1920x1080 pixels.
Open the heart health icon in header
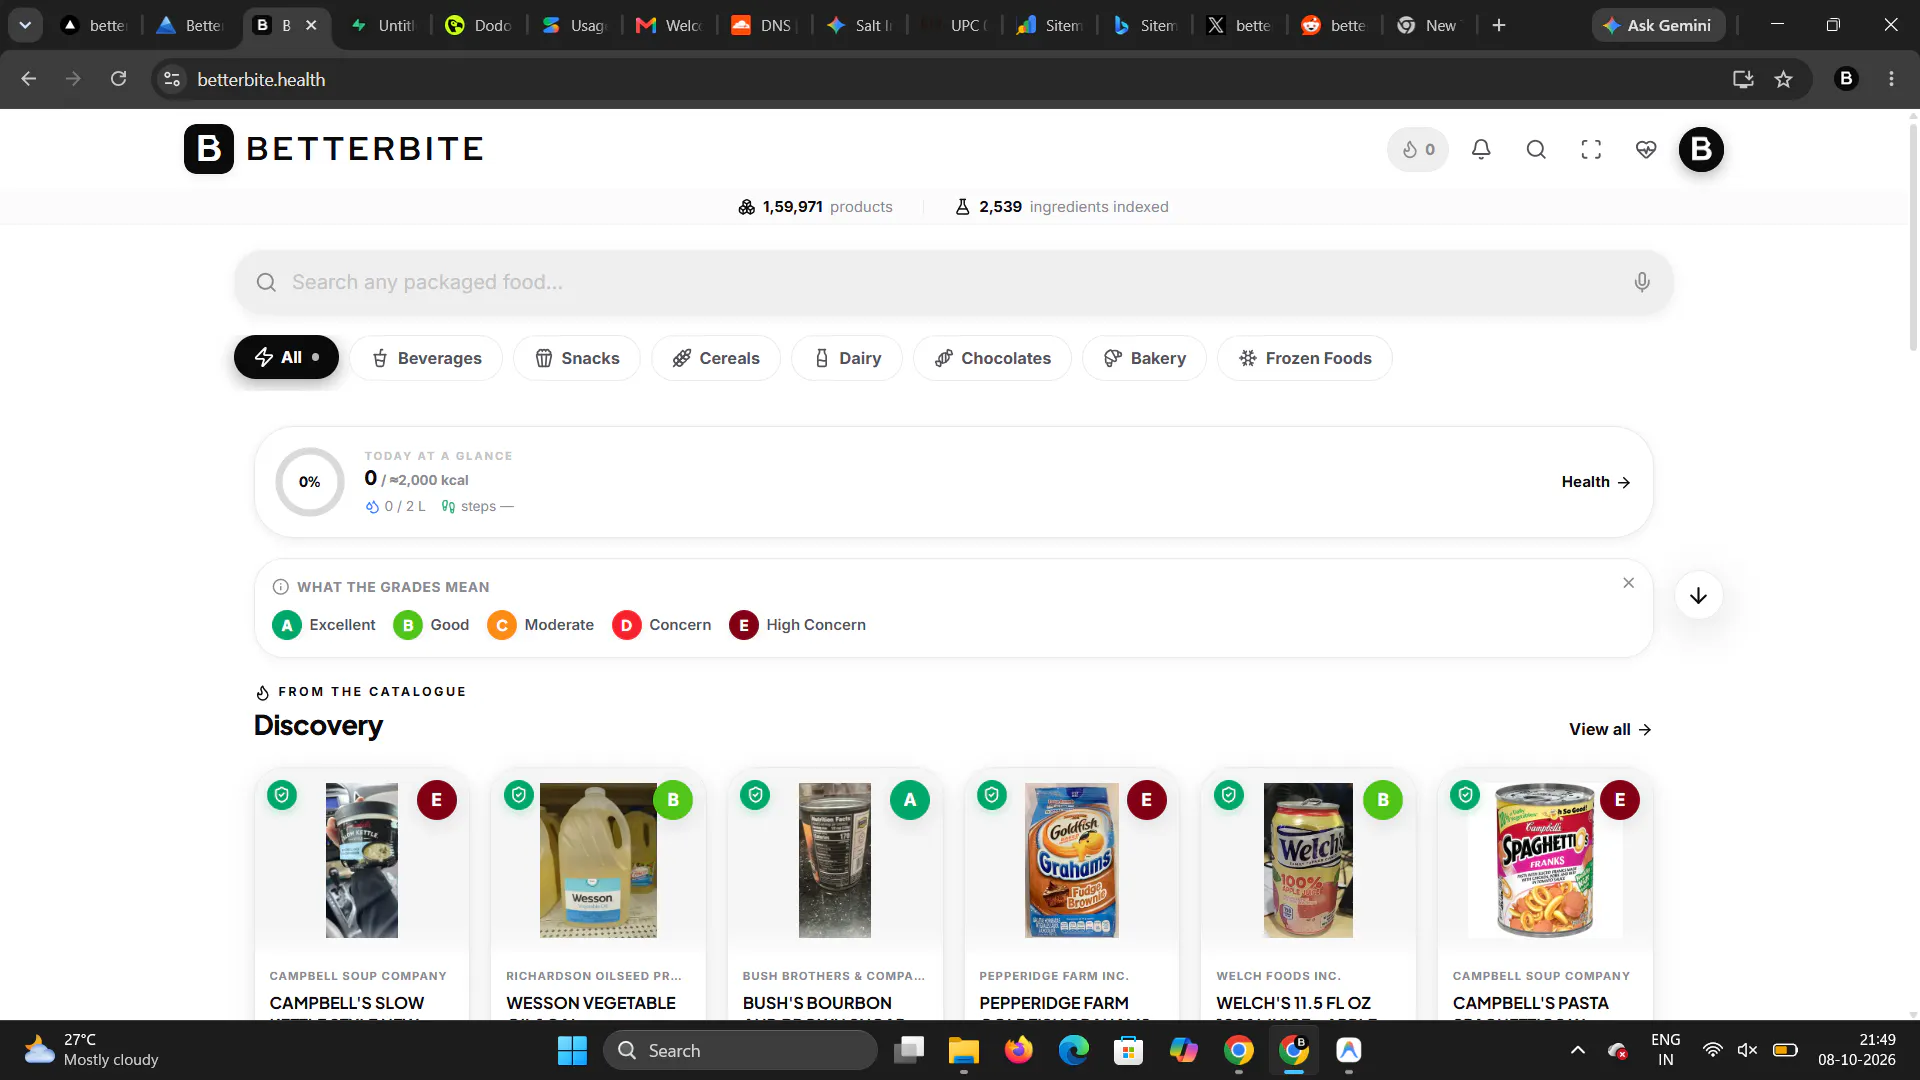[1646, 150]
